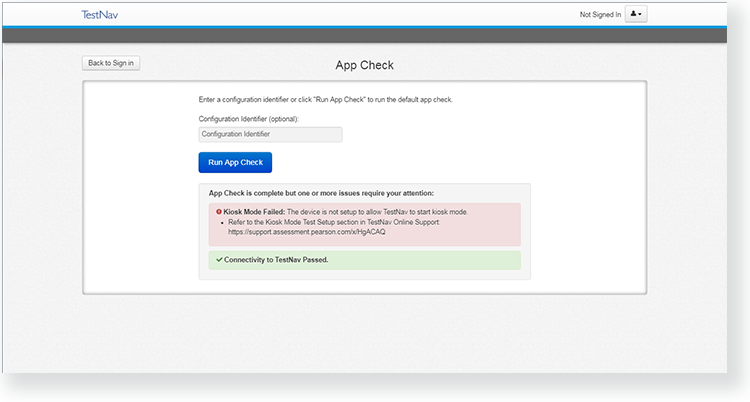Click the App Check page heading
Viewport: 750px width, 402px height.
point(364,66)
